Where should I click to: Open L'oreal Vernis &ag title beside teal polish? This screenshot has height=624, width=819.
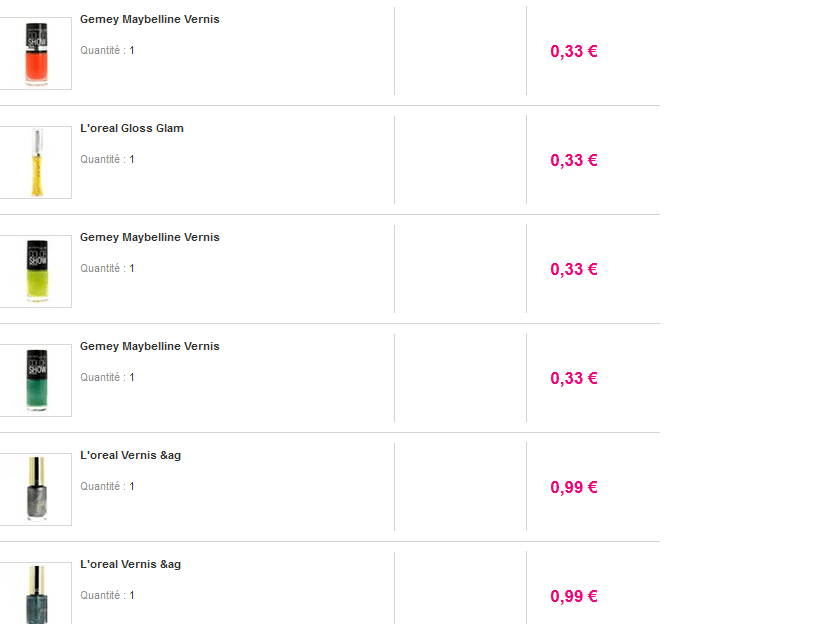click(x=131, y=564)
